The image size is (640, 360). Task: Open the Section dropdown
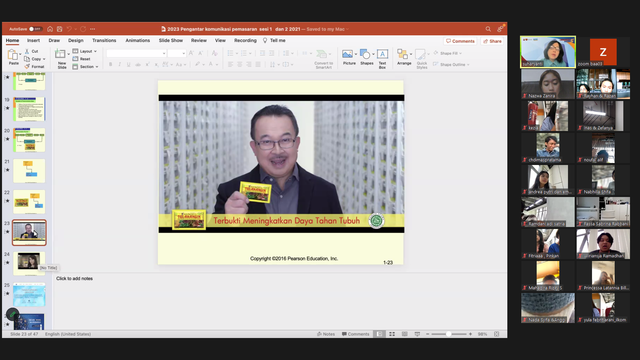click(85, 67)
